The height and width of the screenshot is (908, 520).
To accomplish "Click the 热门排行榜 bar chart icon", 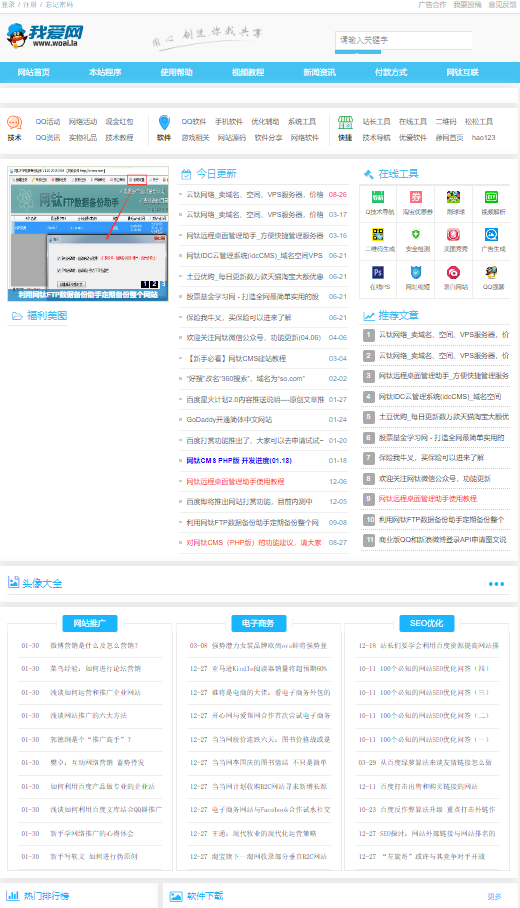I will pos(13,895).
